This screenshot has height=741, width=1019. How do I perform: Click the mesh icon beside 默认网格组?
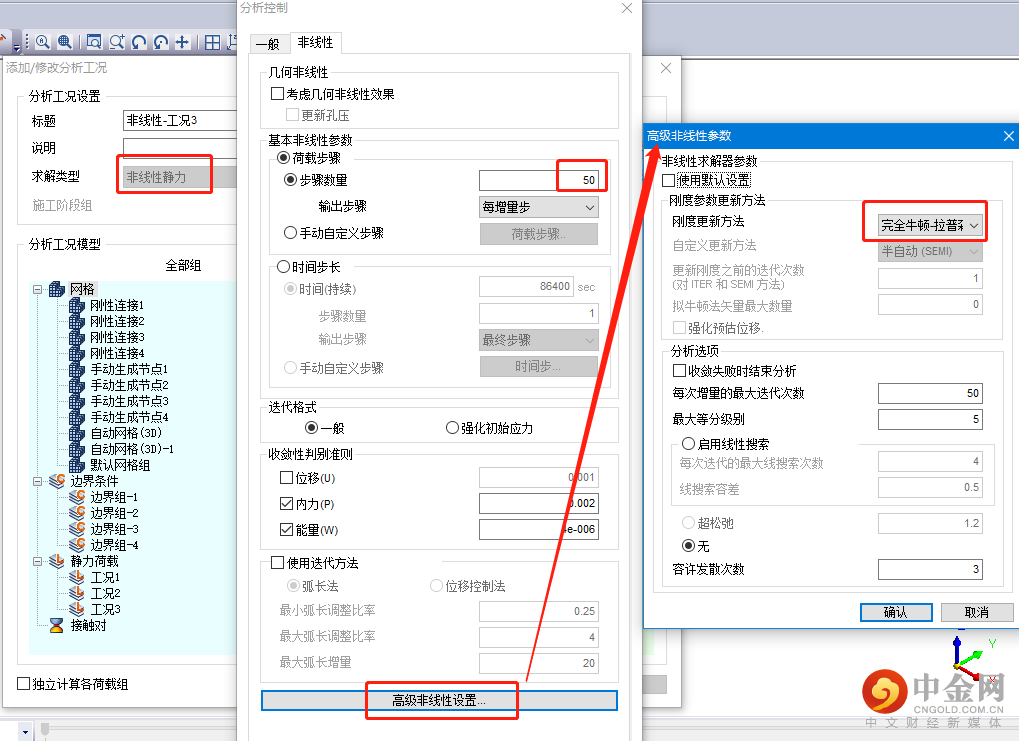(x=77, y=465)
